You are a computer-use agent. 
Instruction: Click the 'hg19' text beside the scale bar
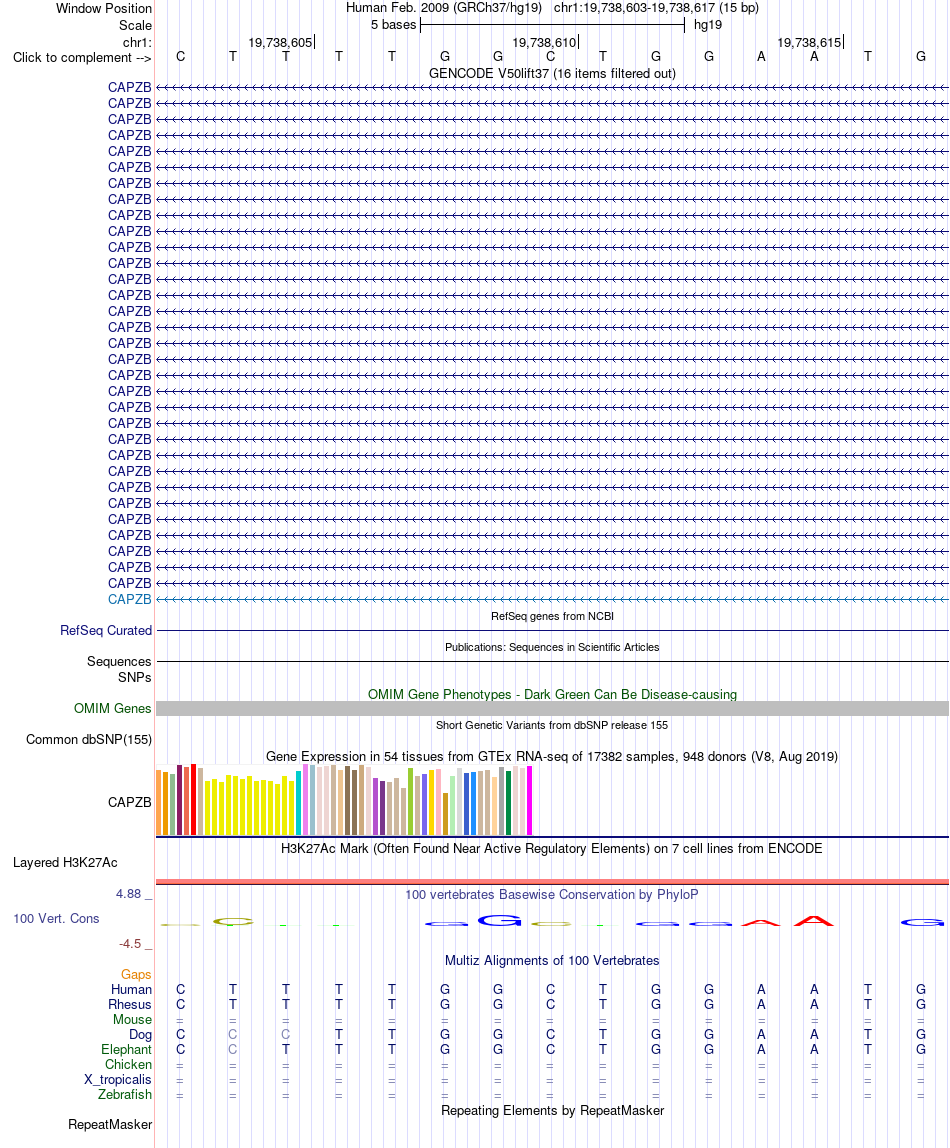click(708, 25)
